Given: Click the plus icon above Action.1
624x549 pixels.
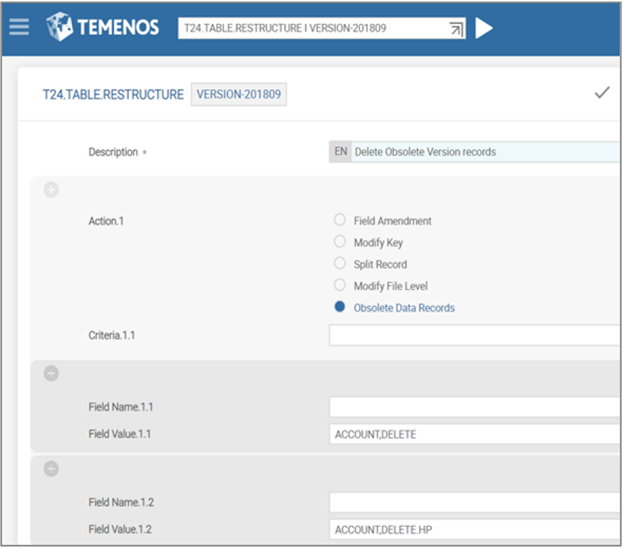Looking at the screenshot, I should pos(51,191).
